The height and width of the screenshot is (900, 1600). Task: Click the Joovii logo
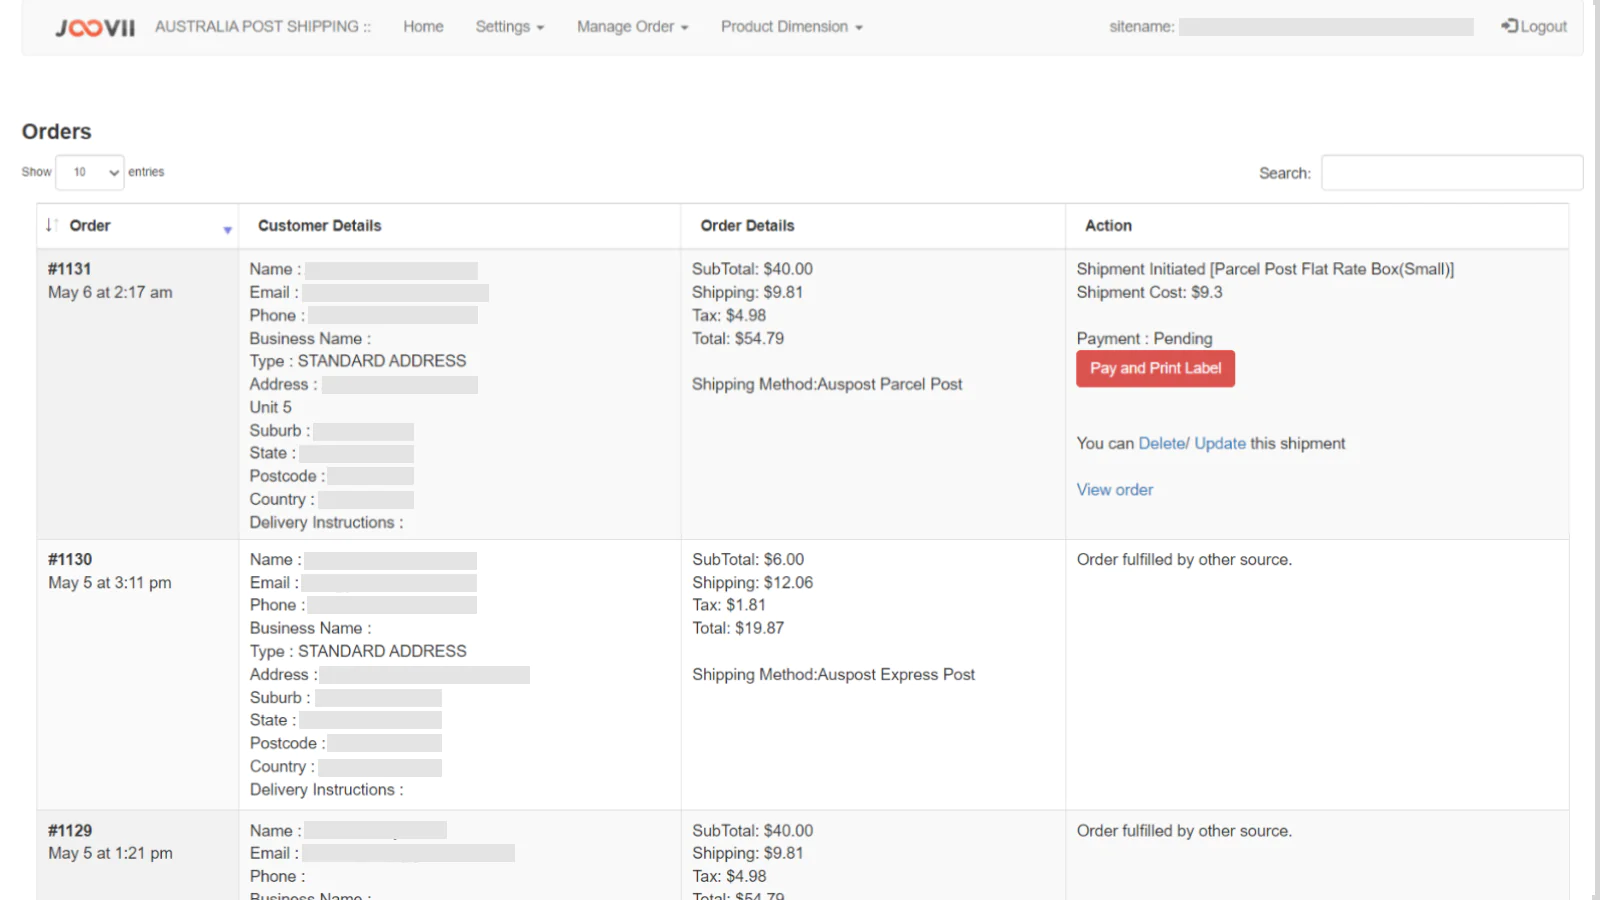pos(94,27)
